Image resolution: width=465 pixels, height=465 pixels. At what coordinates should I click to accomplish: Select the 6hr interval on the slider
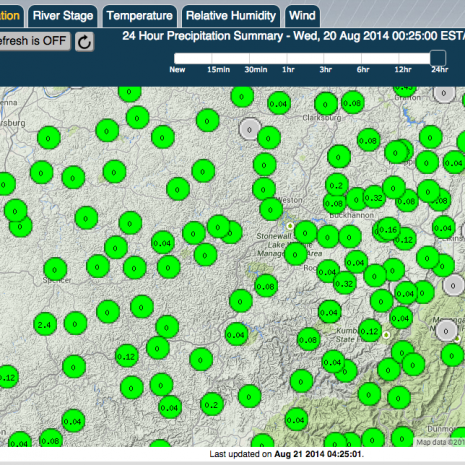(x=363, y=70)
